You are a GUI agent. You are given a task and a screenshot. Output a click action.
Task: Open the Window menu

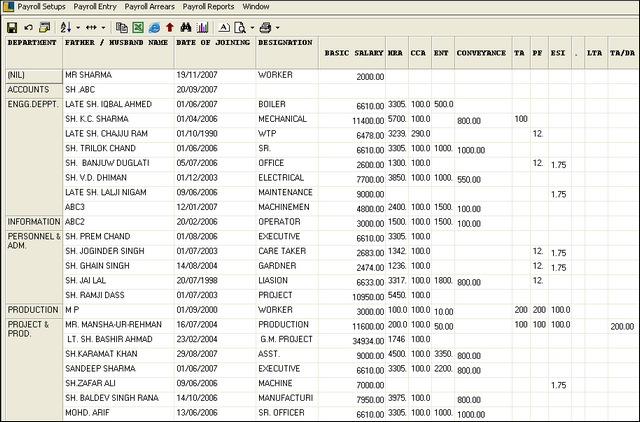pyautogui.click(x=256, y=7)
